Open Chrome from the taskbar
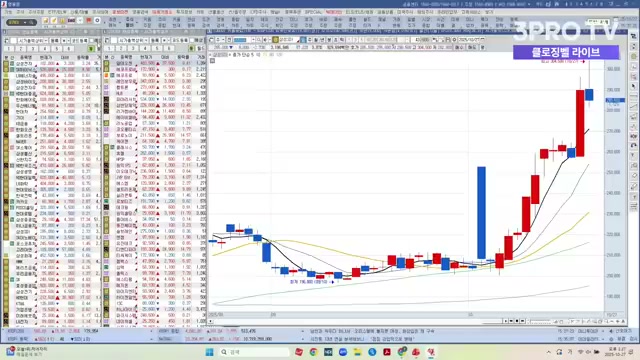This screenshot has height=360, width=640. tap(313, 352)
